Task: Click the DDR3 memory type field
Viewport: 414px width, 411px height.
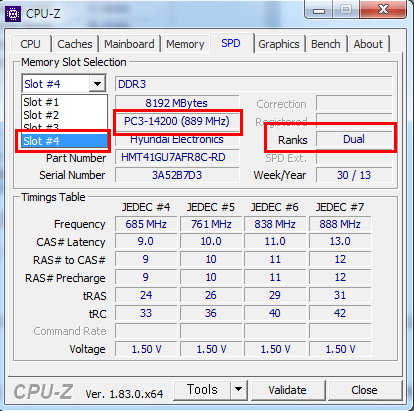Action: [253, 84]
